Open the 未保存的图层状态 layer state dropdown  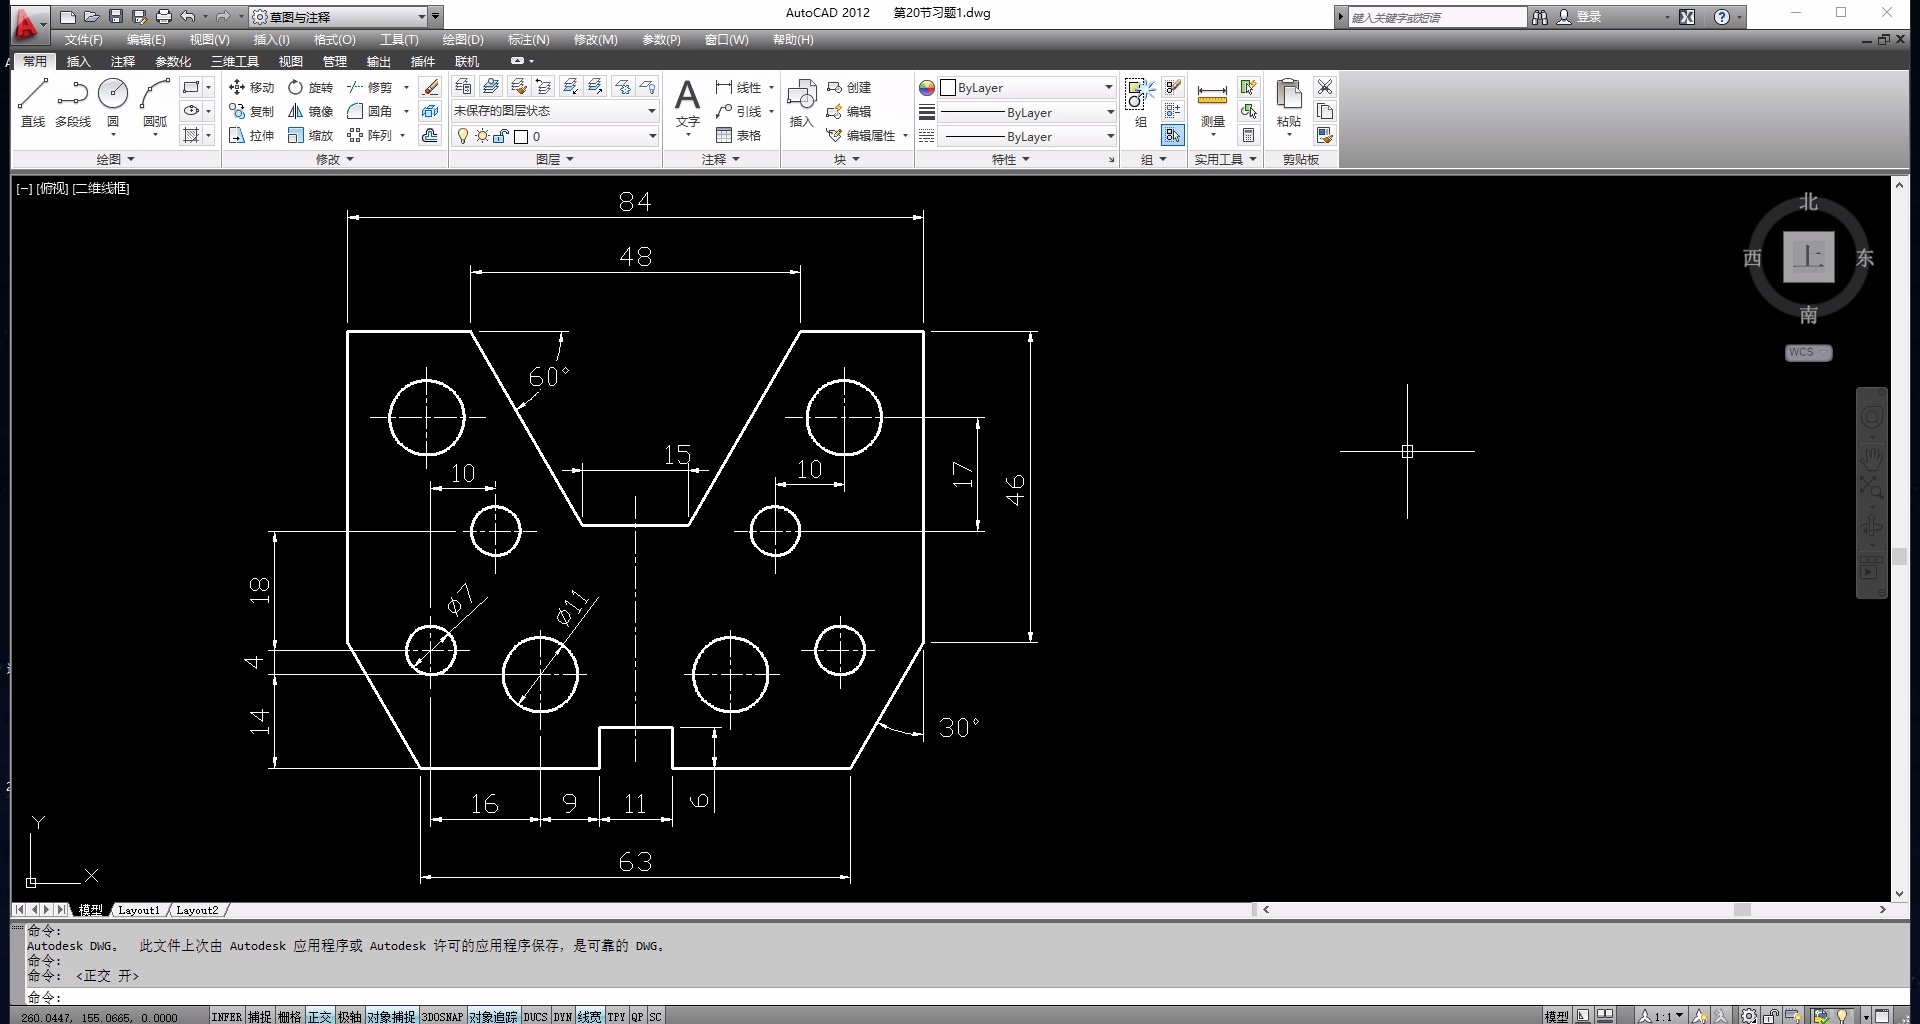pyautogui.click(x=554, y=111)
